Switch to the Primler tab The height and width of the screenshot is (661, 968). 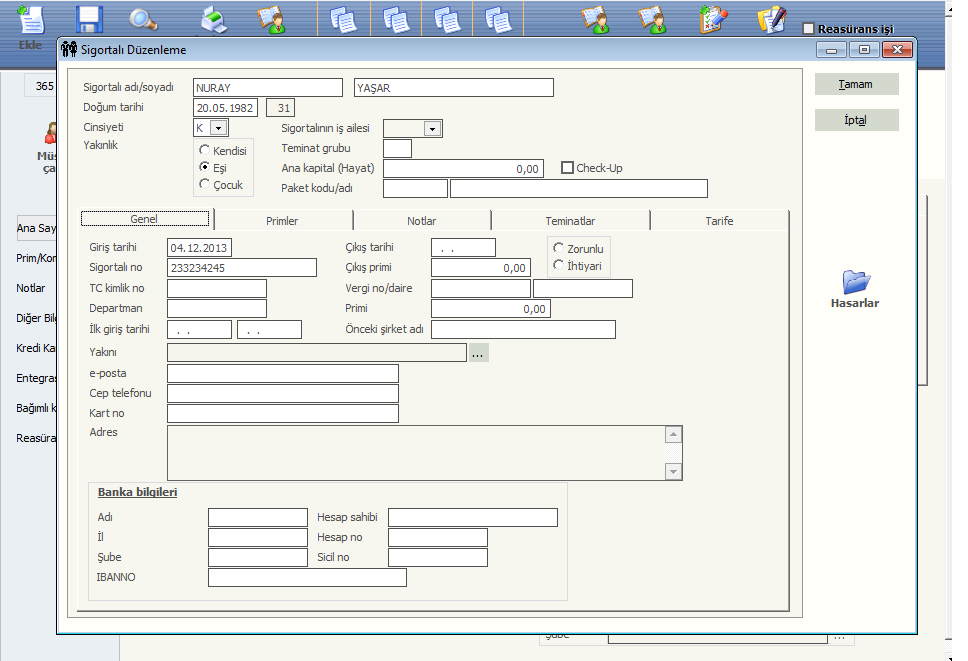pos(282,221)
